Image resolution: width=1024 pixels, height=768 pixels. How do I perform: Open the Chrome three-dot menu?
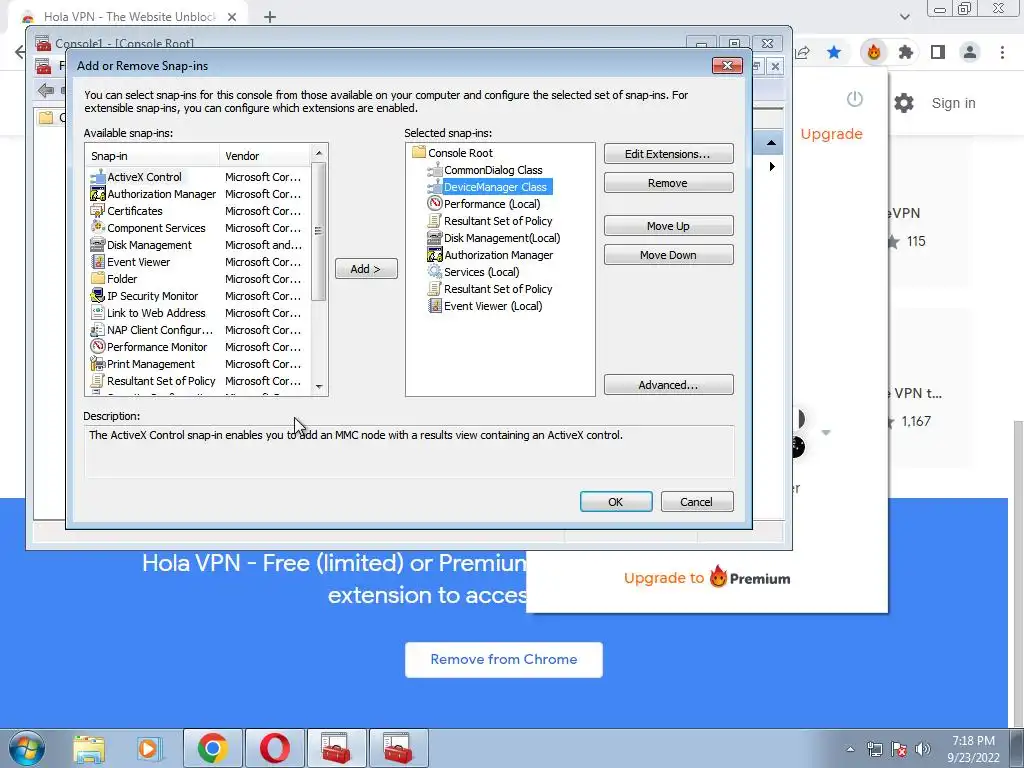(x=1002, y=52)
